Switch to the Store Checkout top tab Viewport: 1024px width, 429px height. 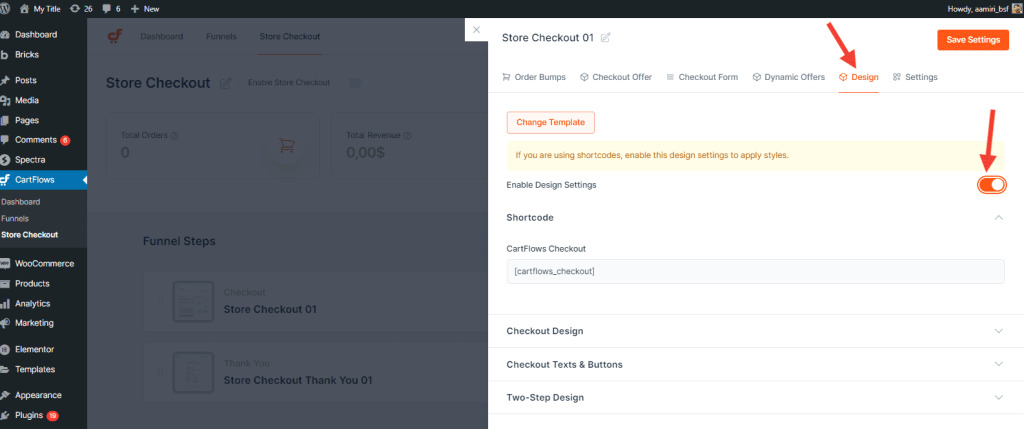point(290,37)
